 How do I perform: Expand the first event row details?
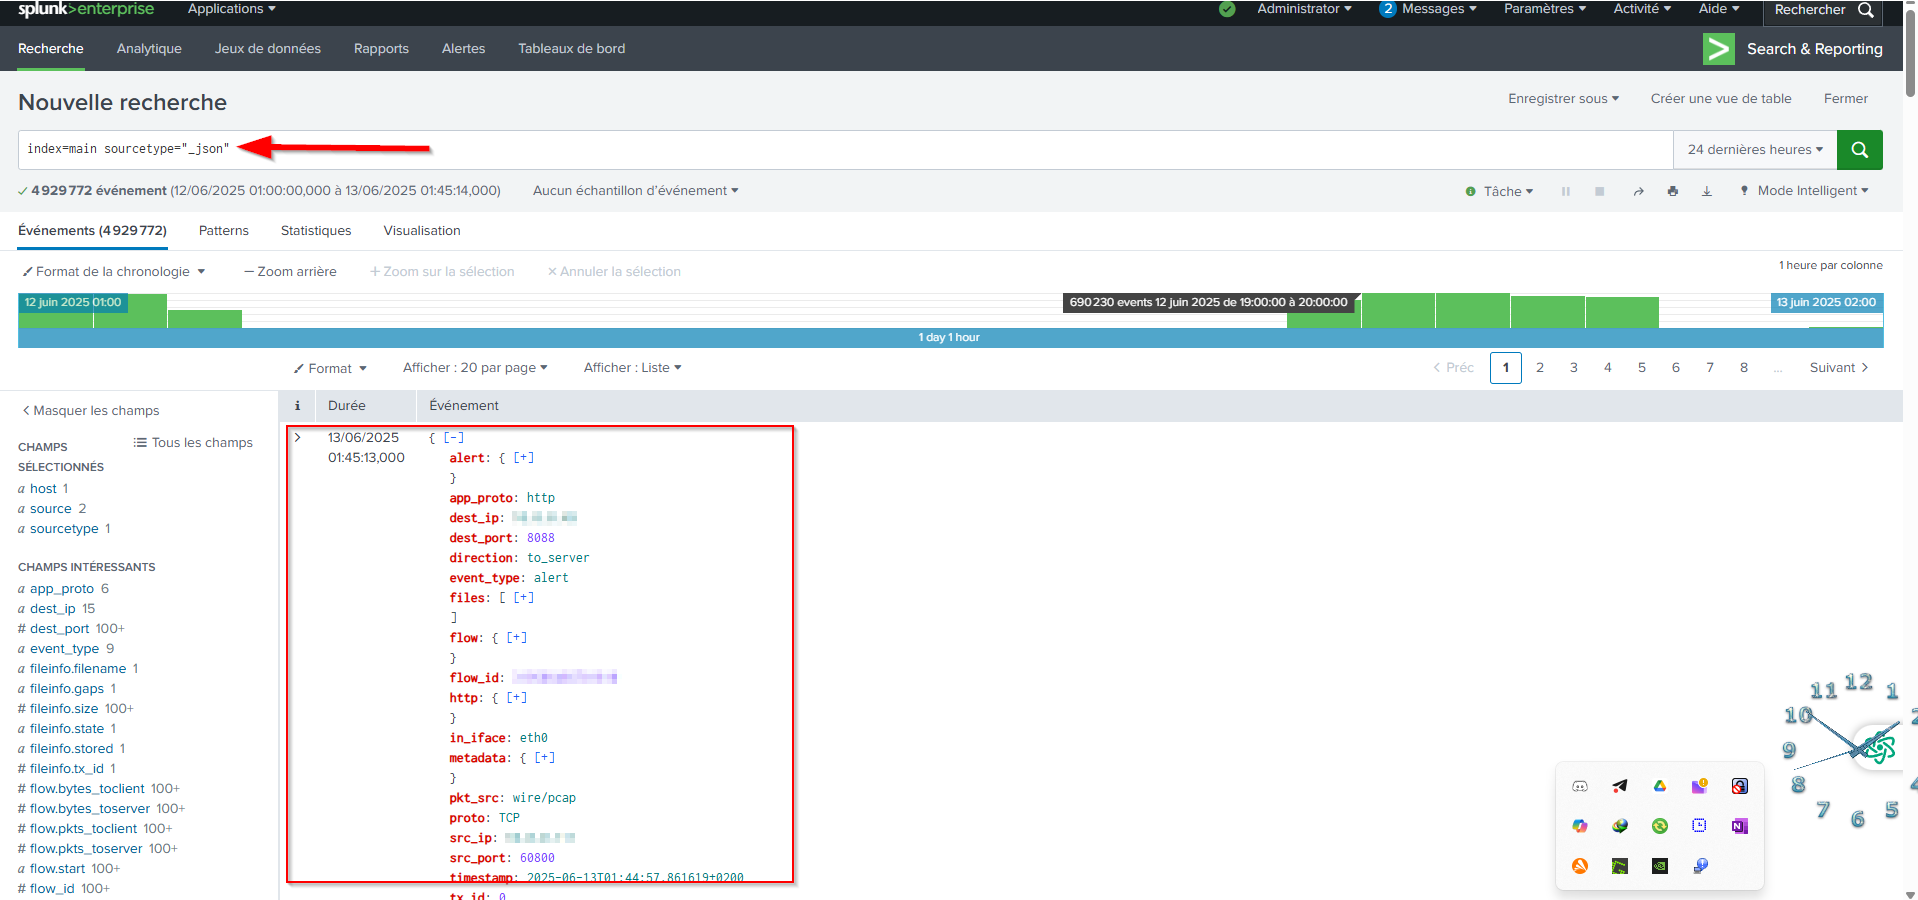click(x=297, y=437)
